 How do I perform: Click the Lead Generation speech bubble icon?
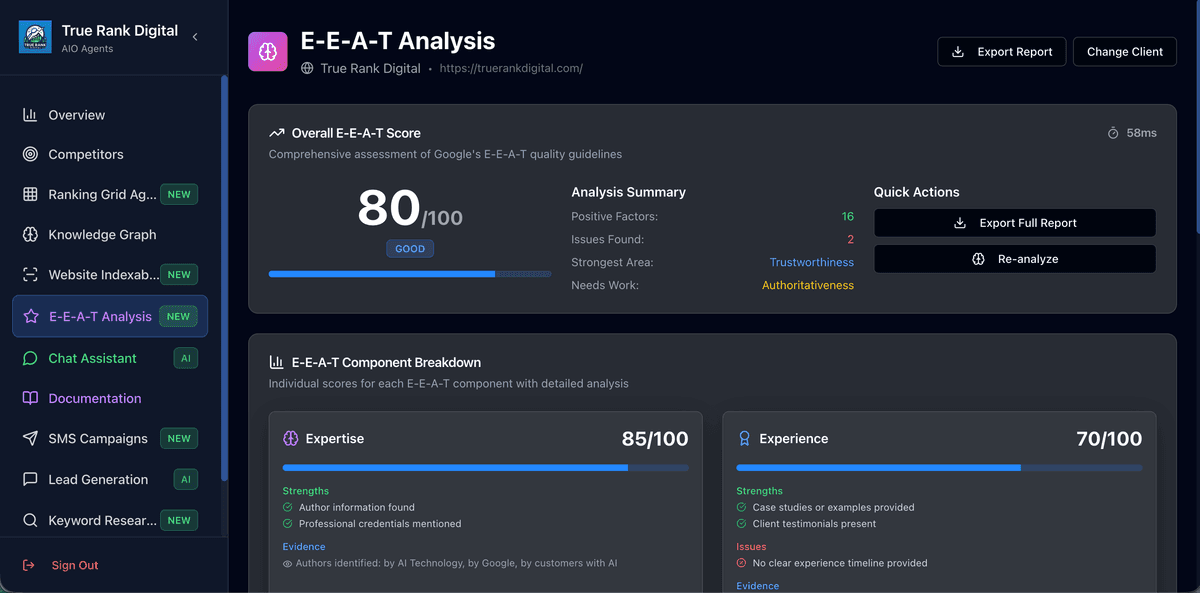30,480
